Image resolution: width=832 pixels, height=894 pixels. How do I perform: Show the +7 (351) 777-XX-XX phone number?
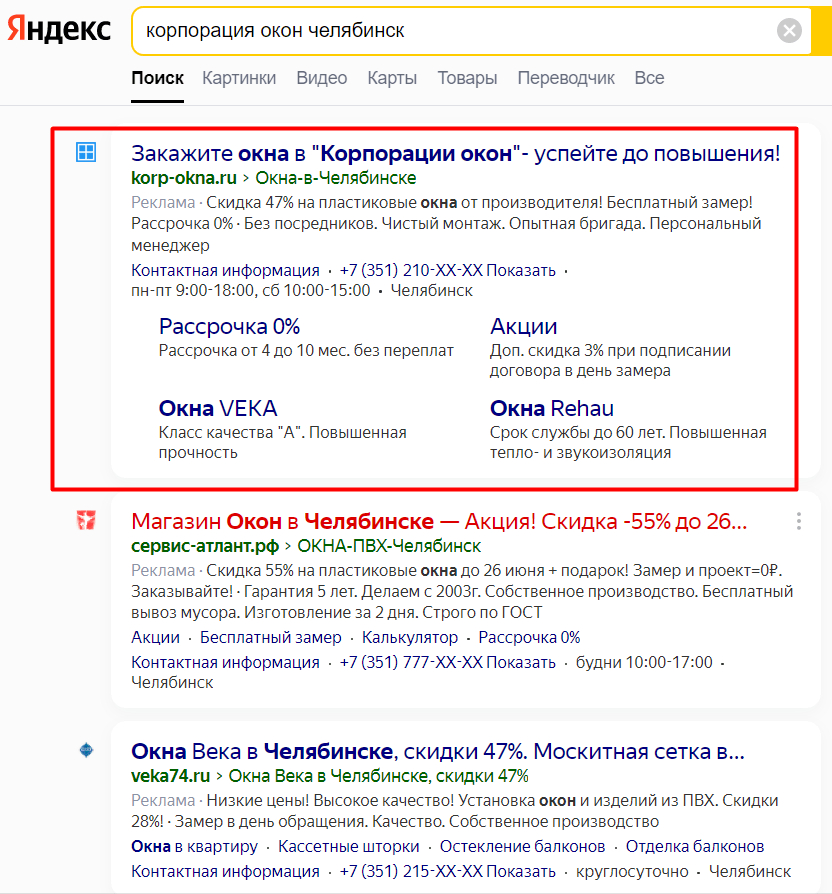click(x=448, y=663)
